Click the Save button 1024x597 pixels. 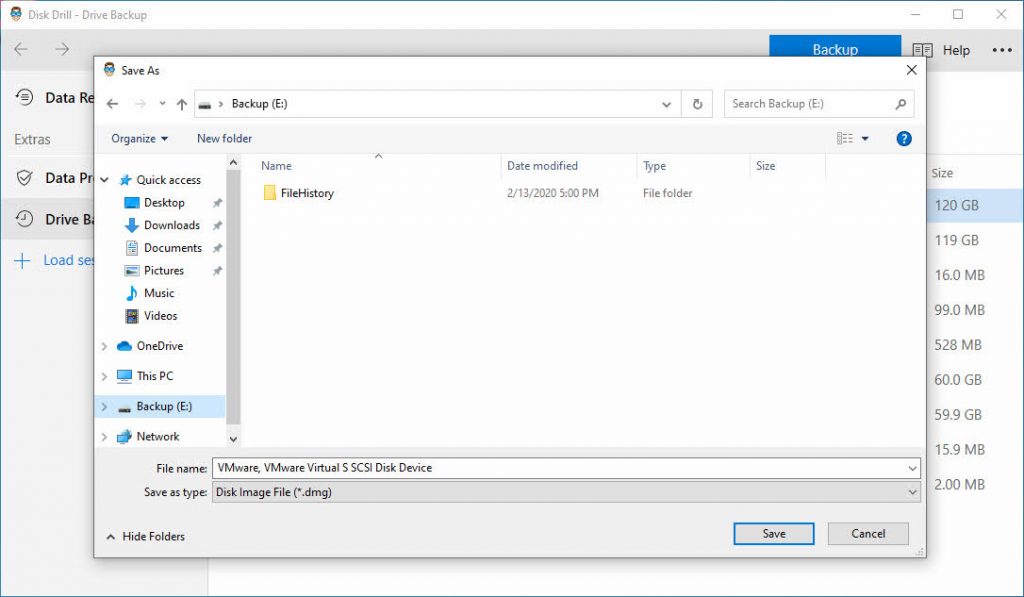(773, 533)
